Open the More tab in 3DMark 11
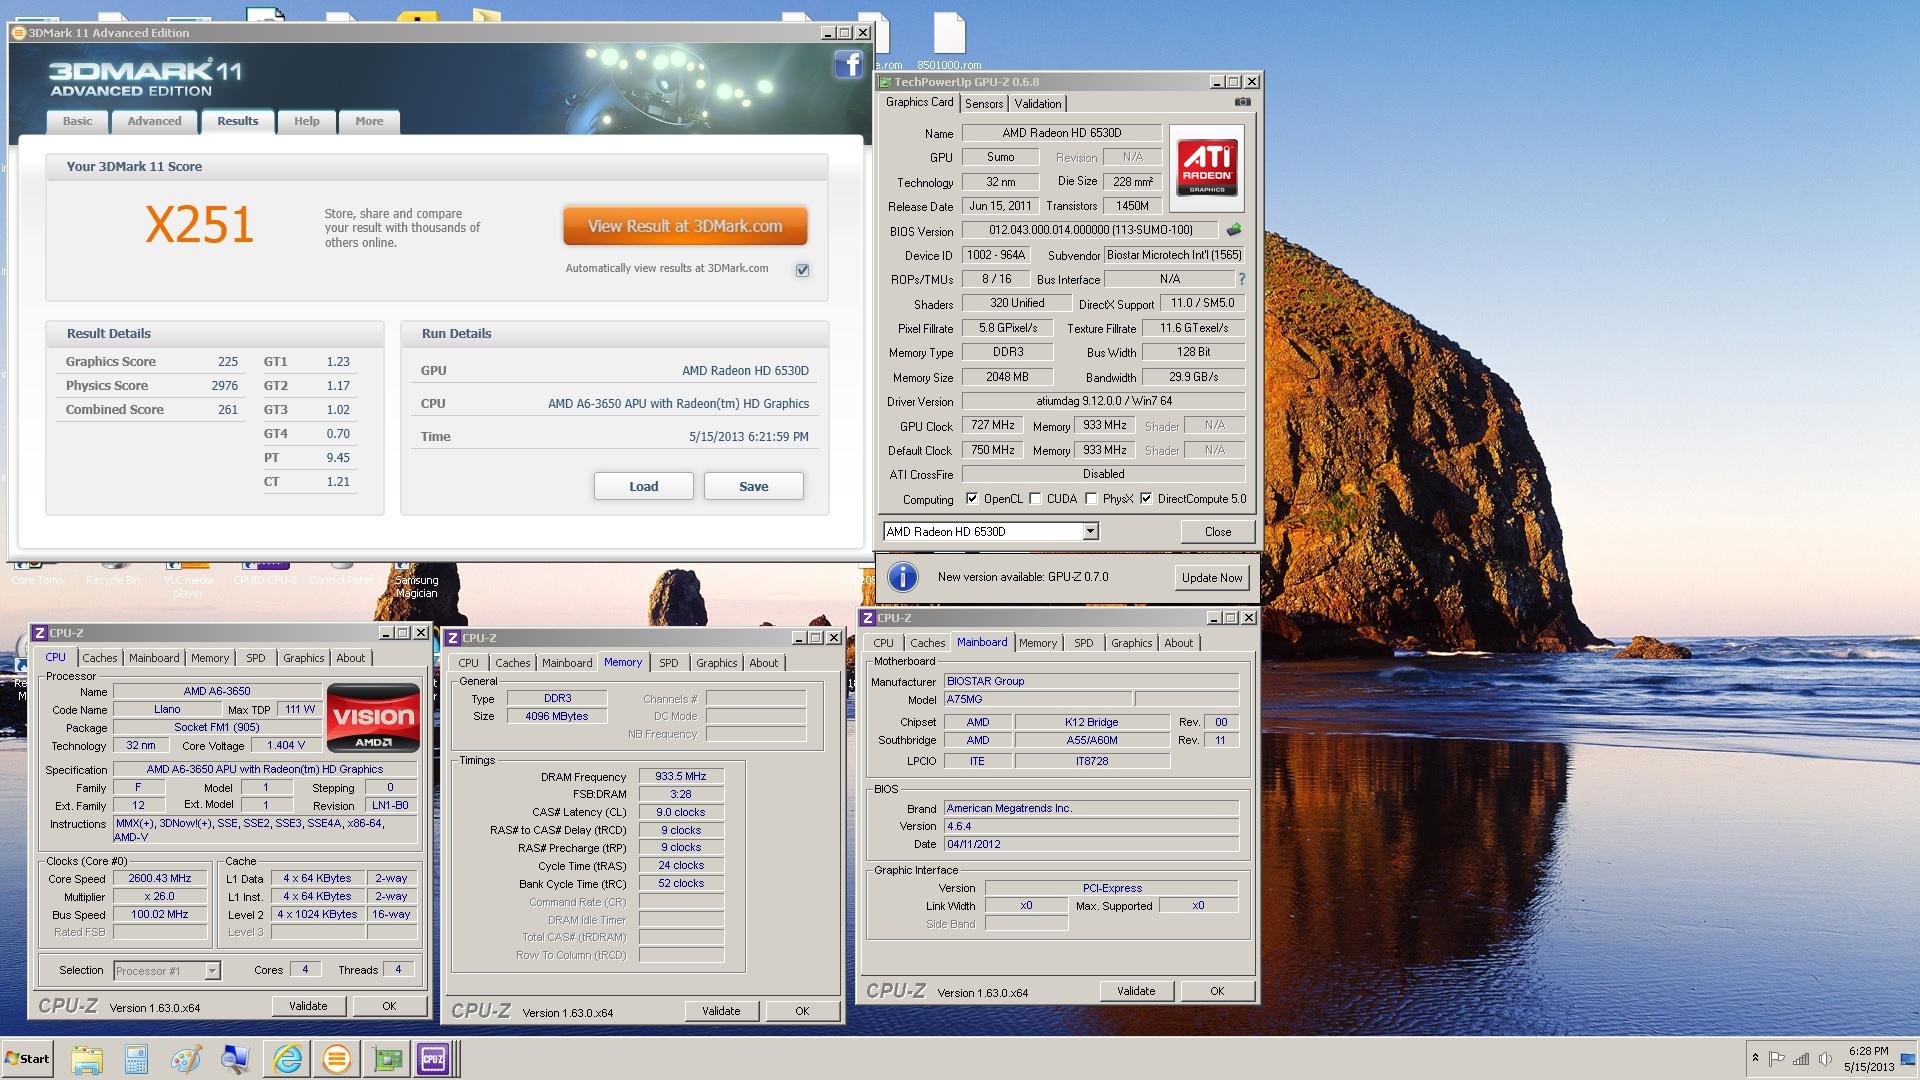The width and height of the screenshot is (1920, 1080). click(x=369, y=121)
